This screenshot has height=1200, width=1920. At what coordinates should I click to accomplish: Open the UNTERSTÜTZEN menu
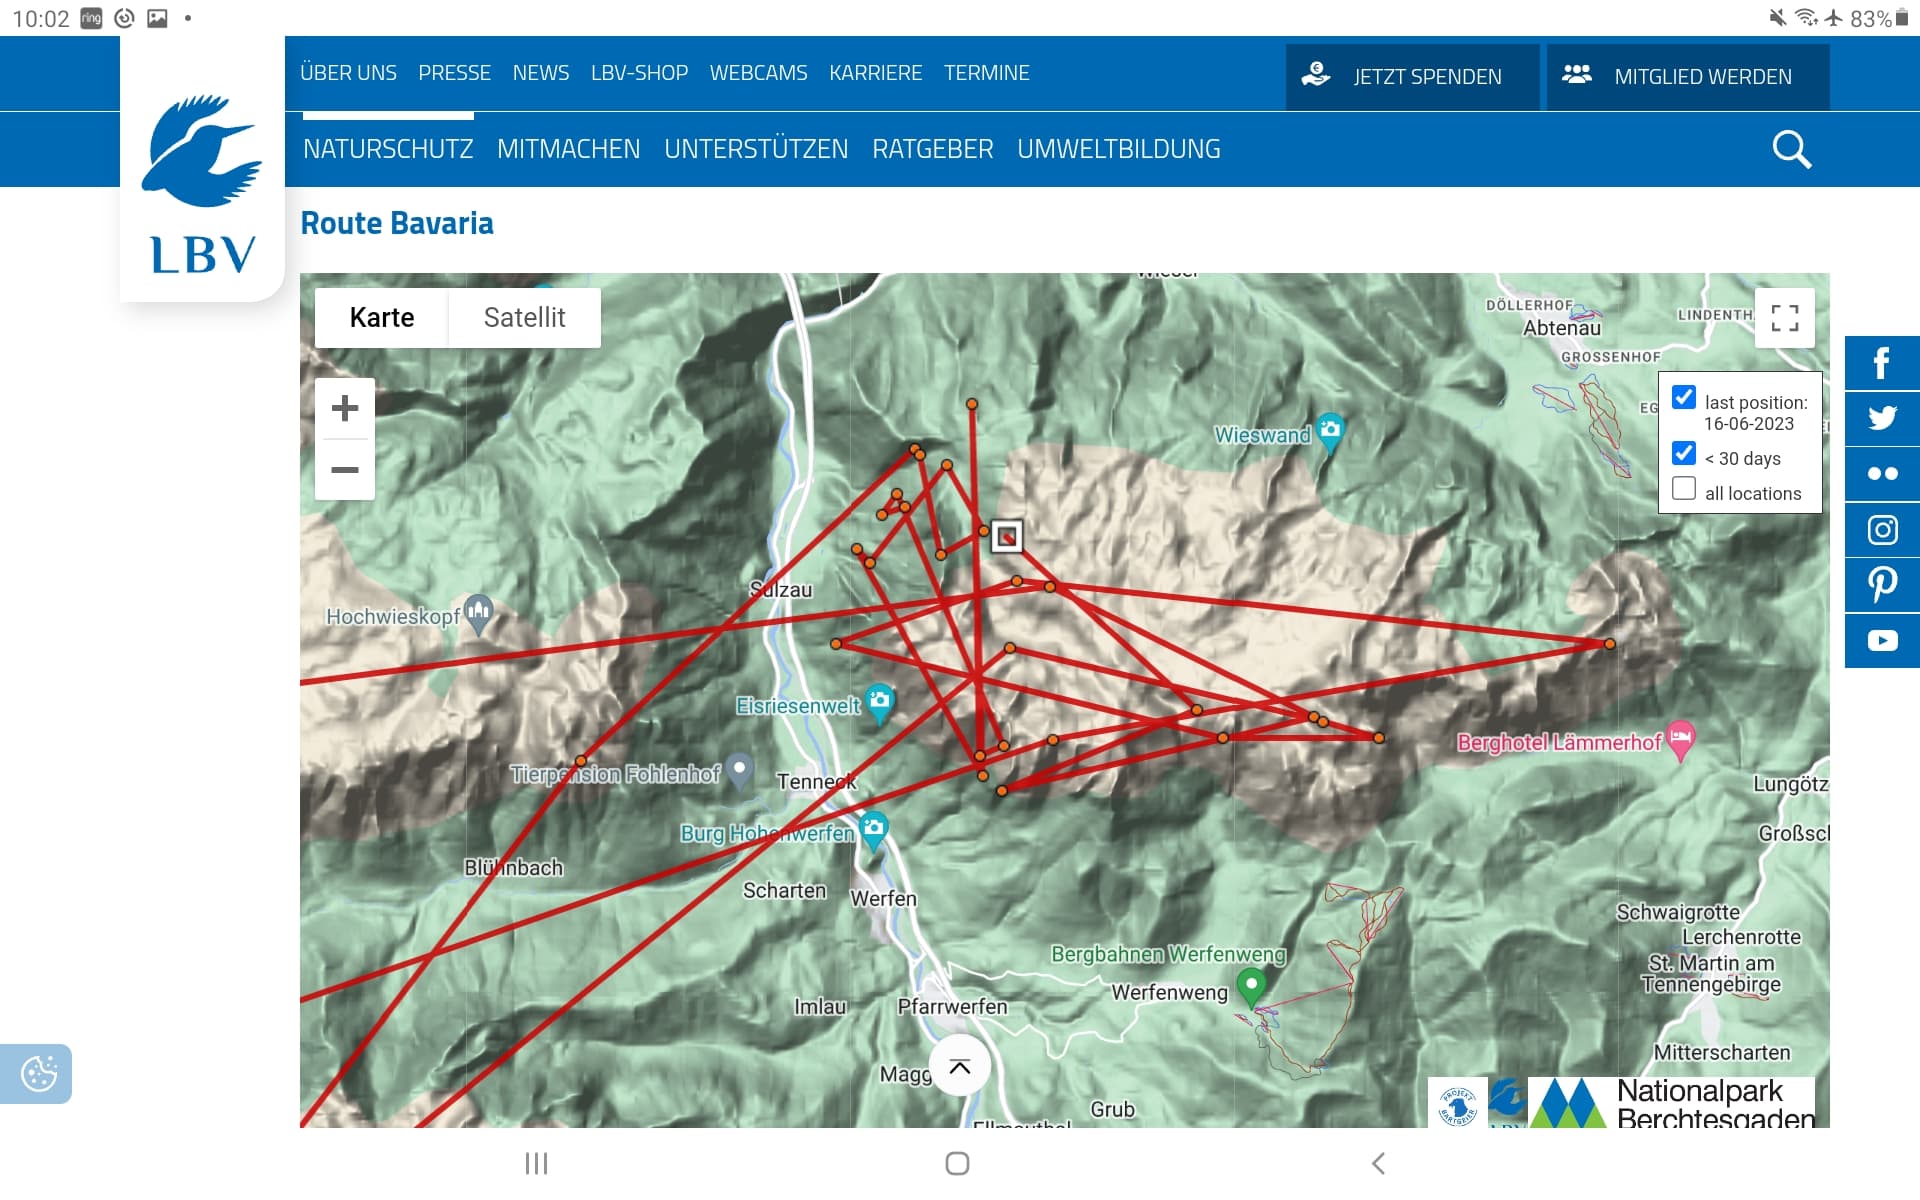click(x=756, y=149)
